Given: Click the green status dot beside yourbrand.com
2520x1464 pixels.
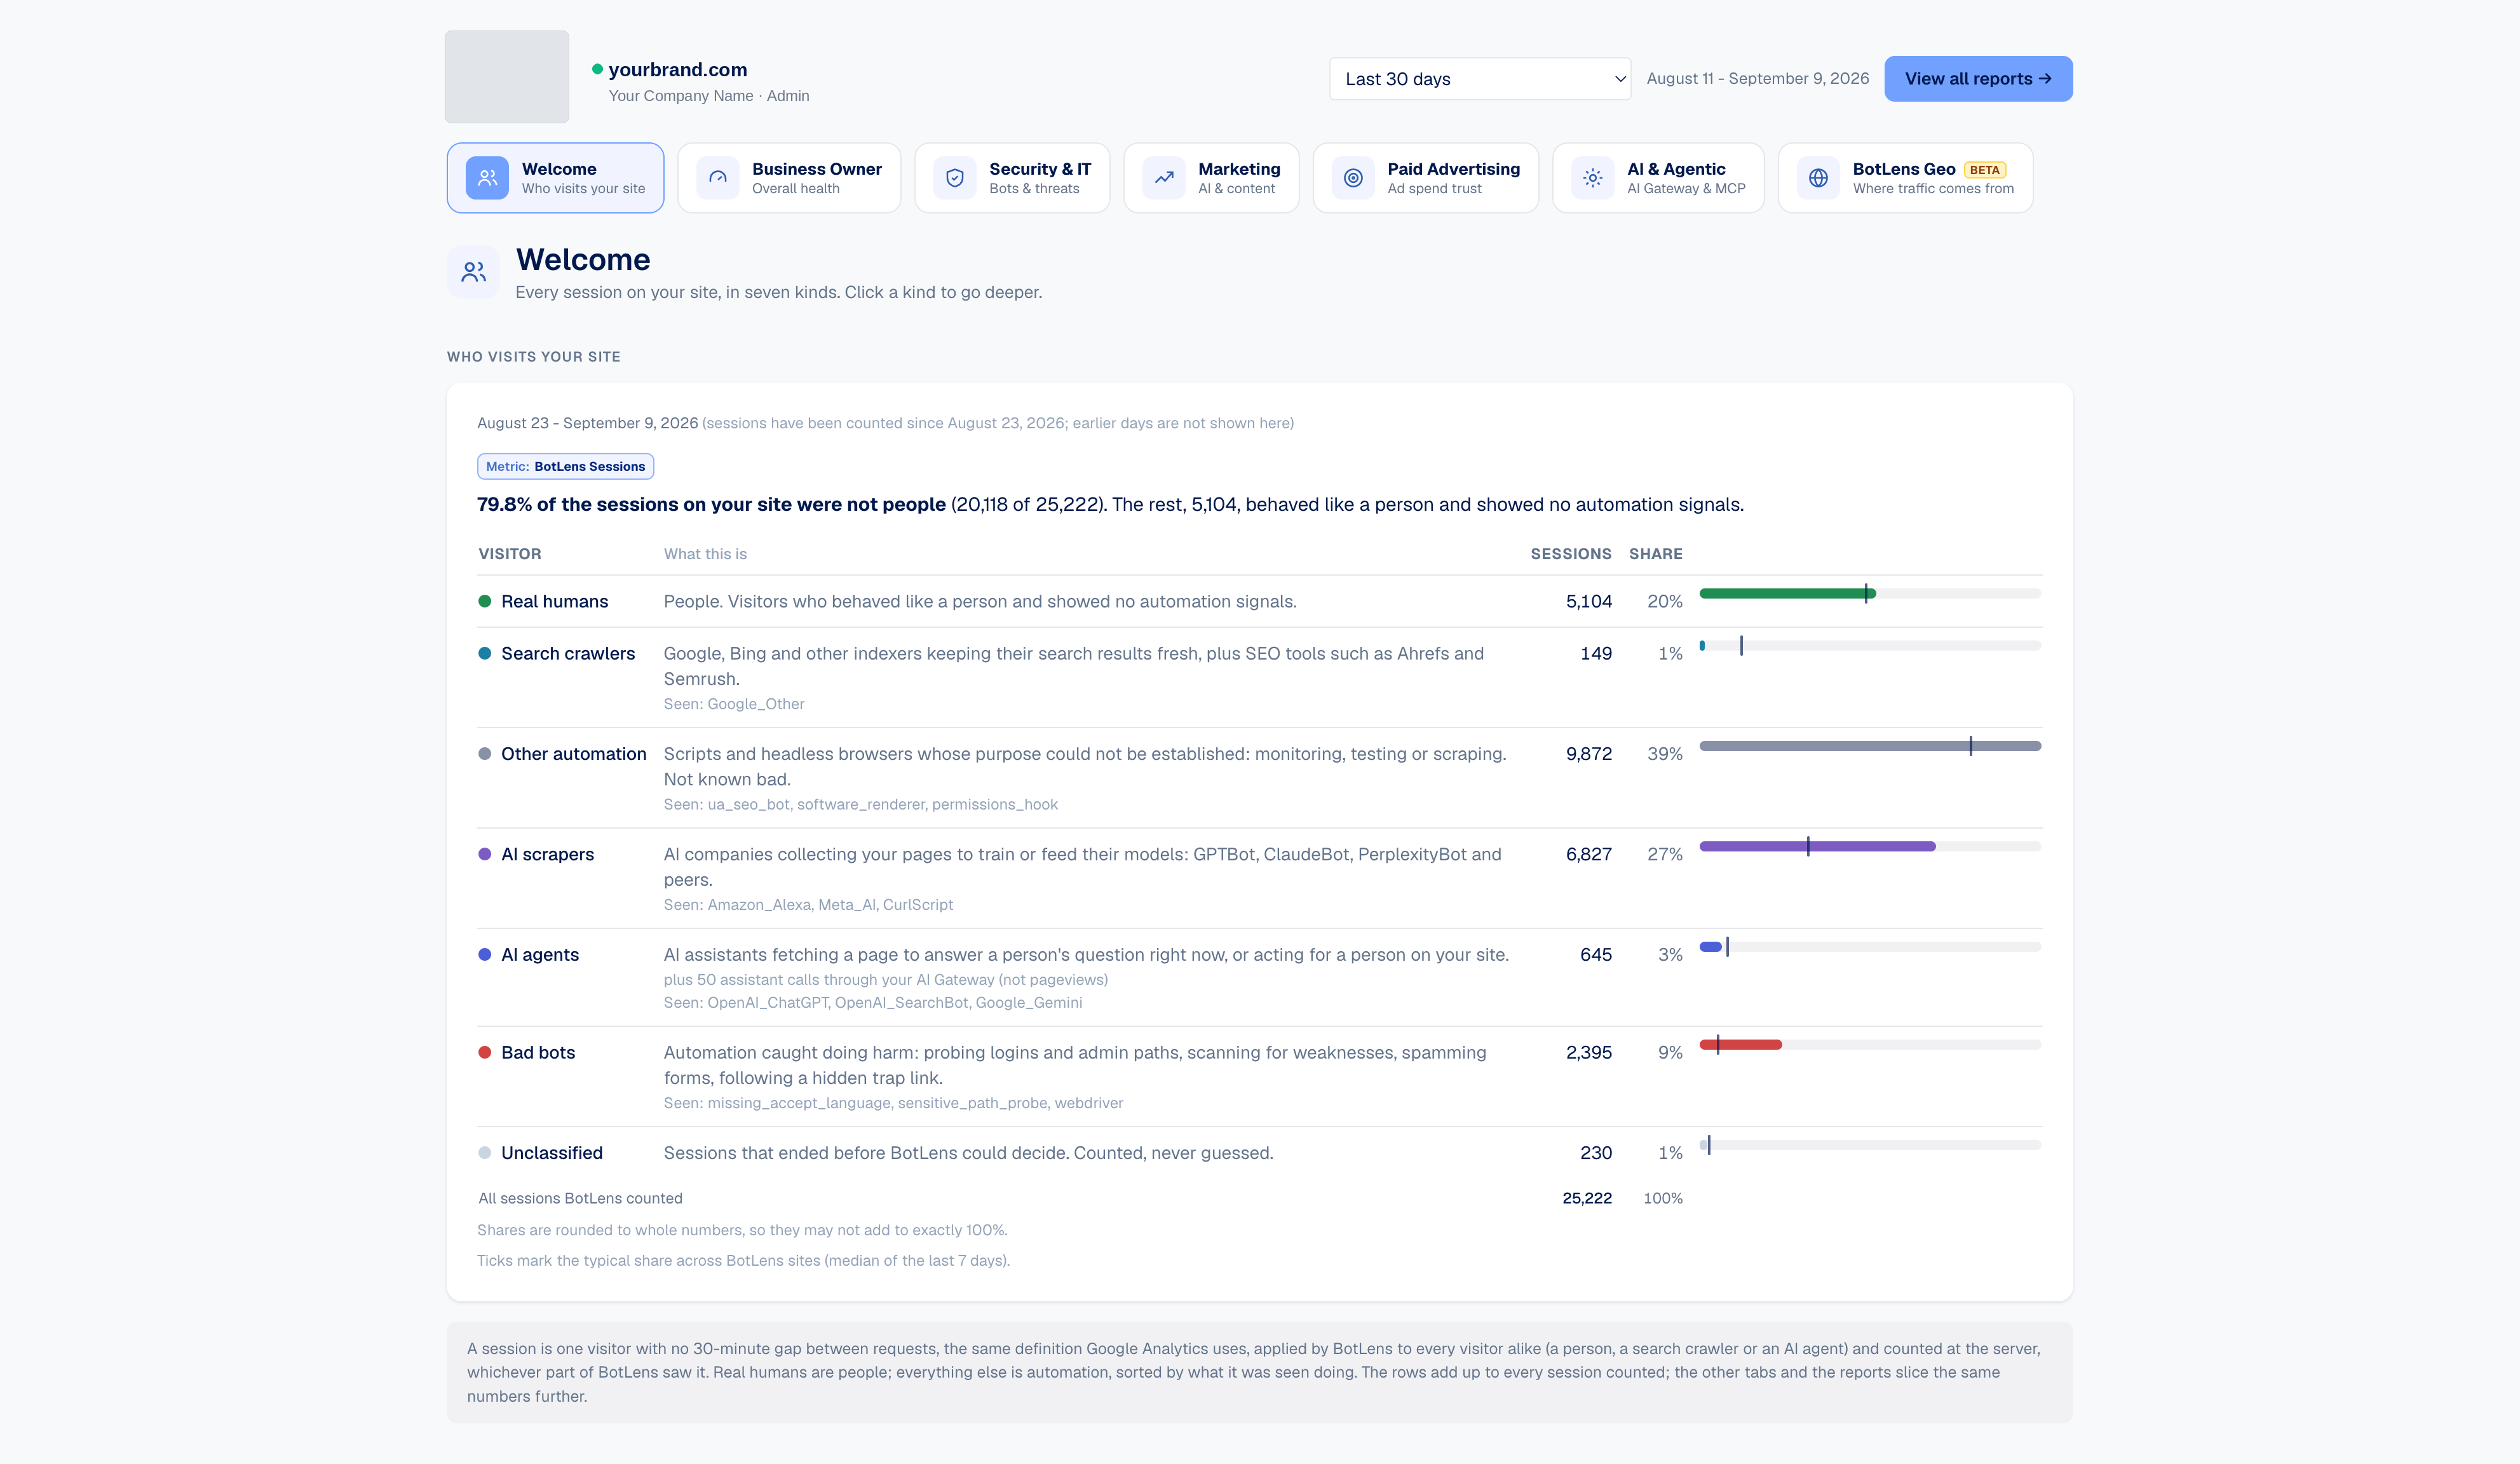Looking at the screenshot, I should [x=597, y=69].
